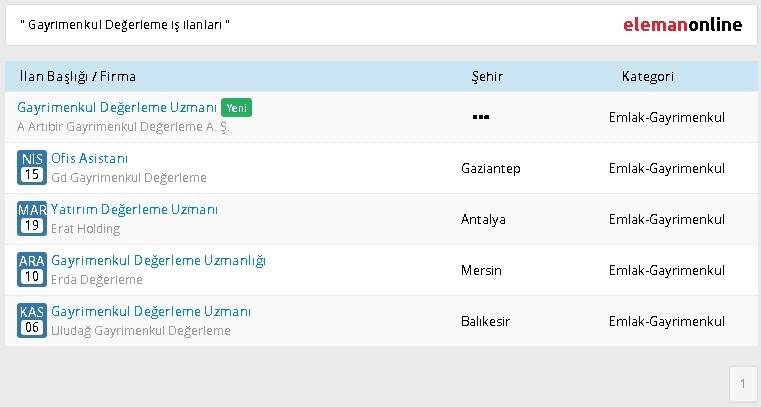Go to page 1 in pagination
Screen dimensions: 761x407
click(x=743, y=384)
